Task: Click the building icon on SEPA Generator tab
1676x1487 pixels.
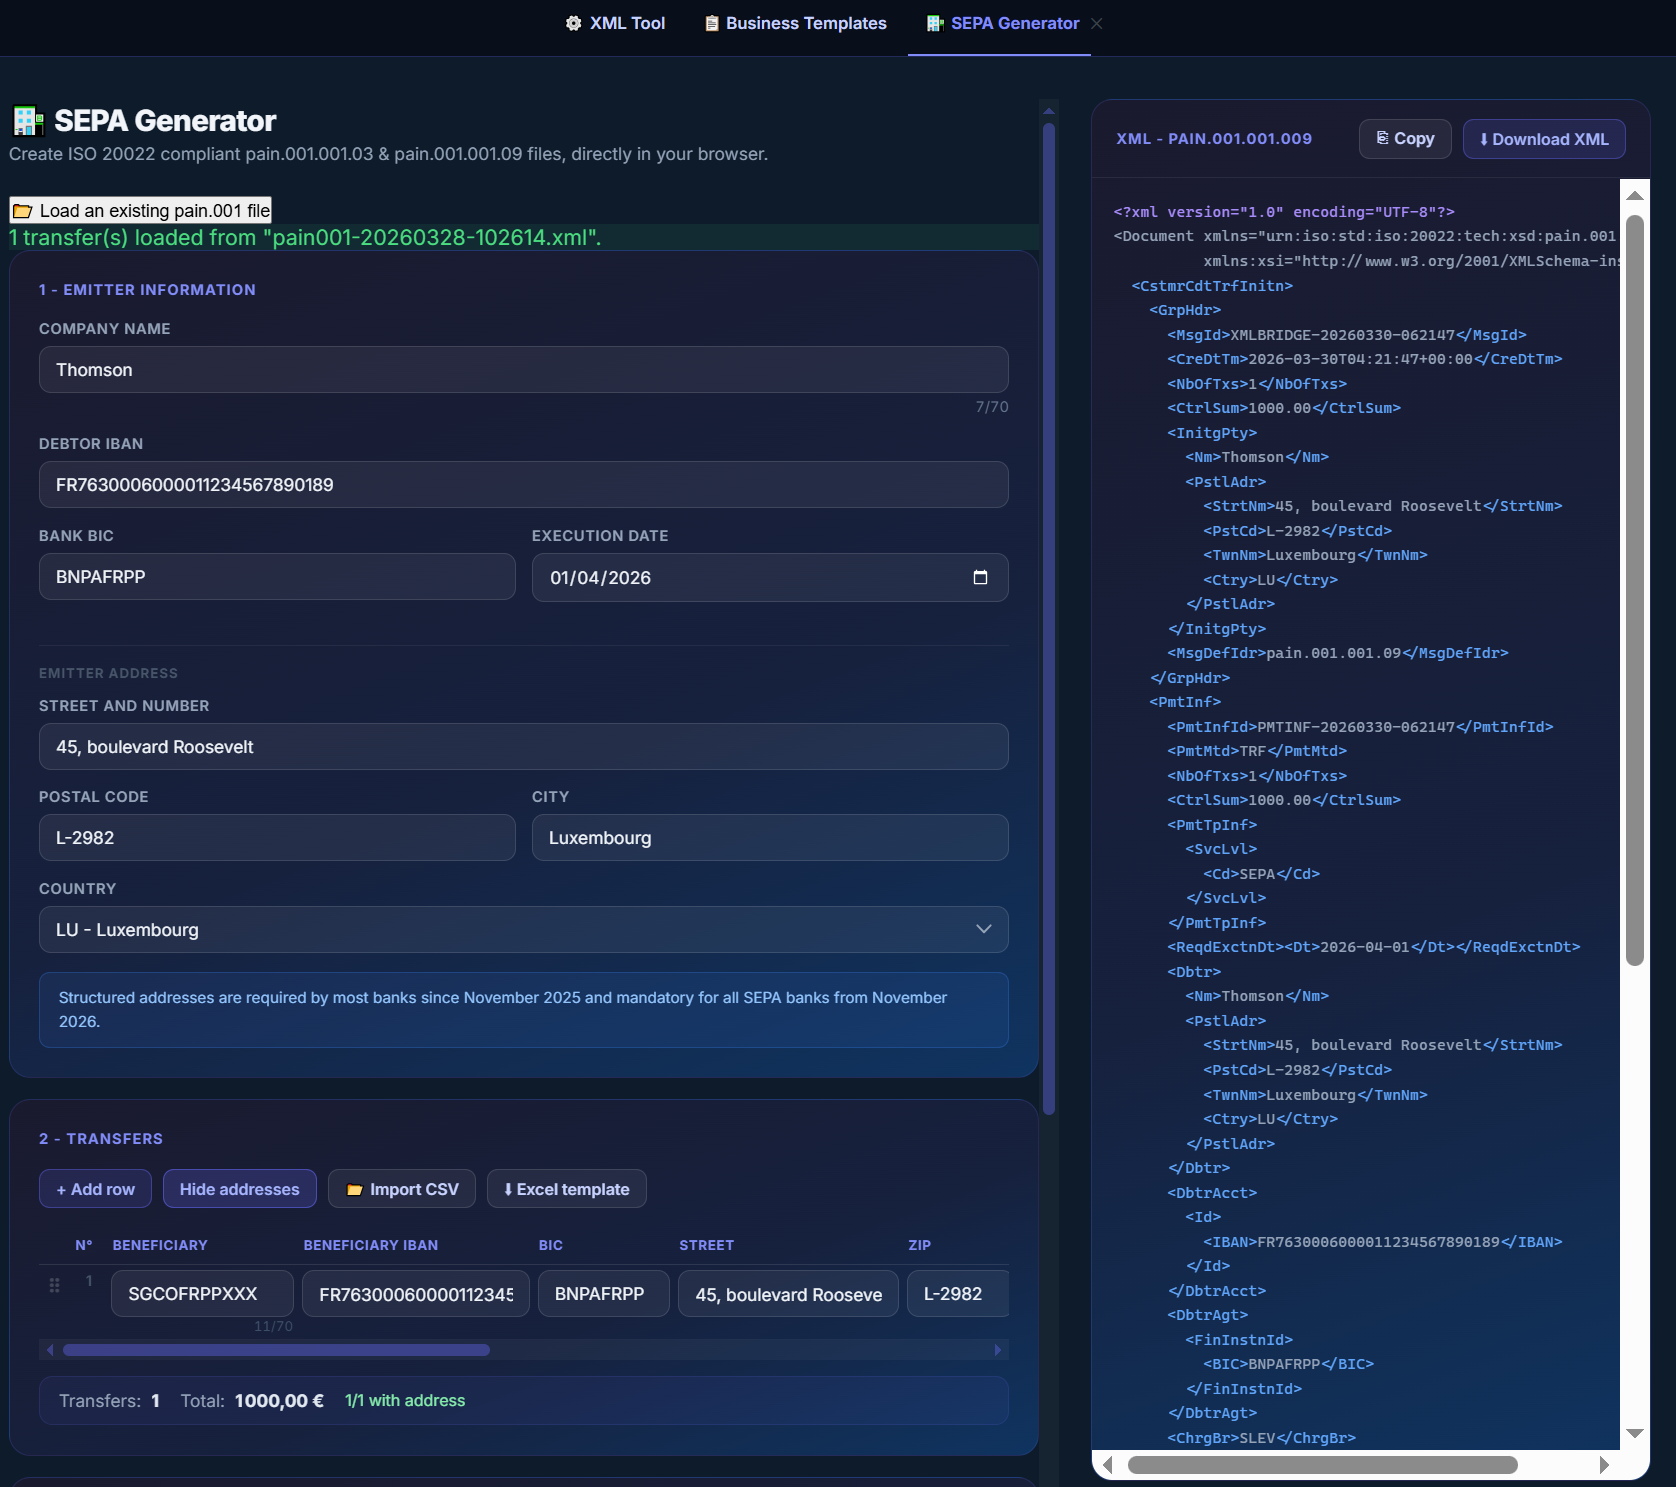Action: click(935, 23)
